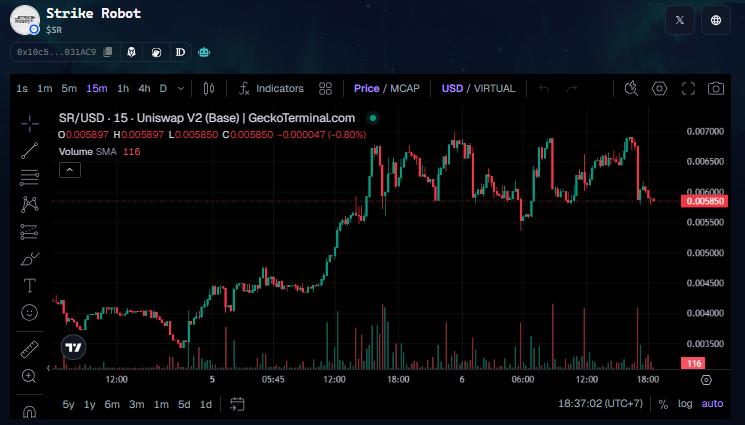
Task: Toggle auto scale mode
Action: [712, 404]
